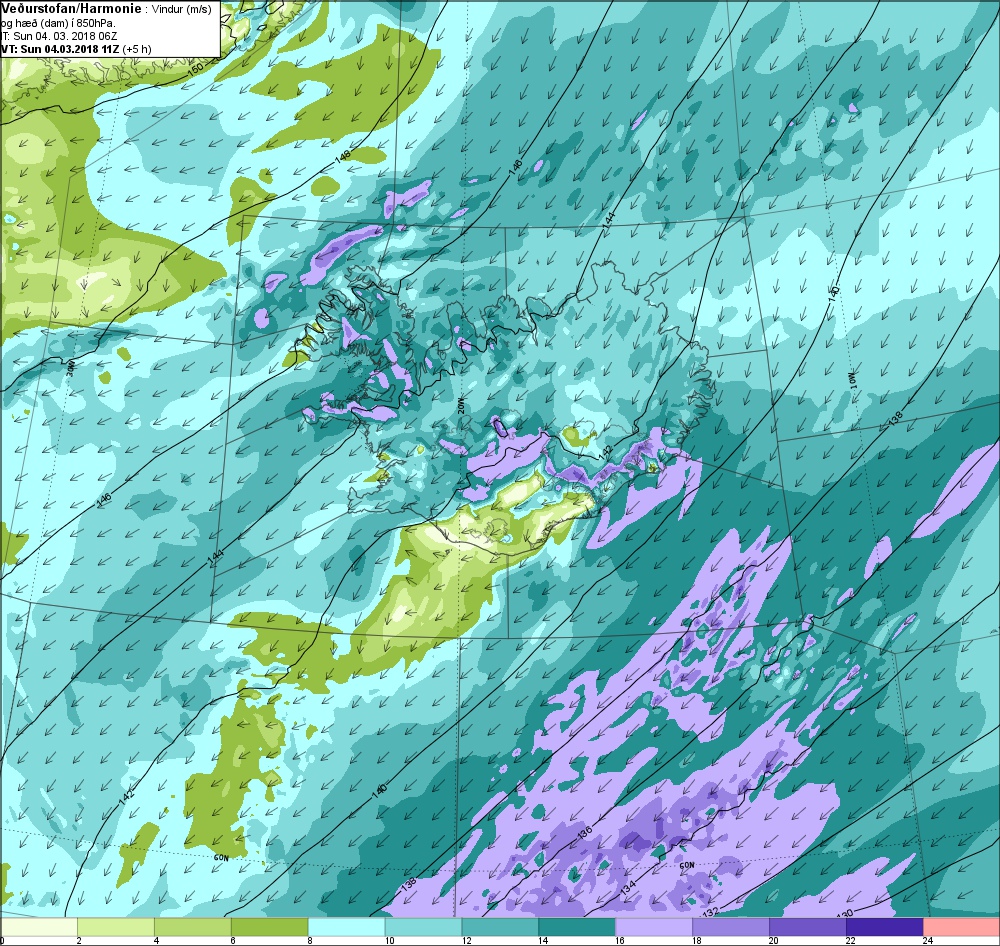Image resolution: width=1000 pixels, height=946 pixels.
Task: Click the 12–14 m/s medium teal legend swatch
Action: pos(500,927)
